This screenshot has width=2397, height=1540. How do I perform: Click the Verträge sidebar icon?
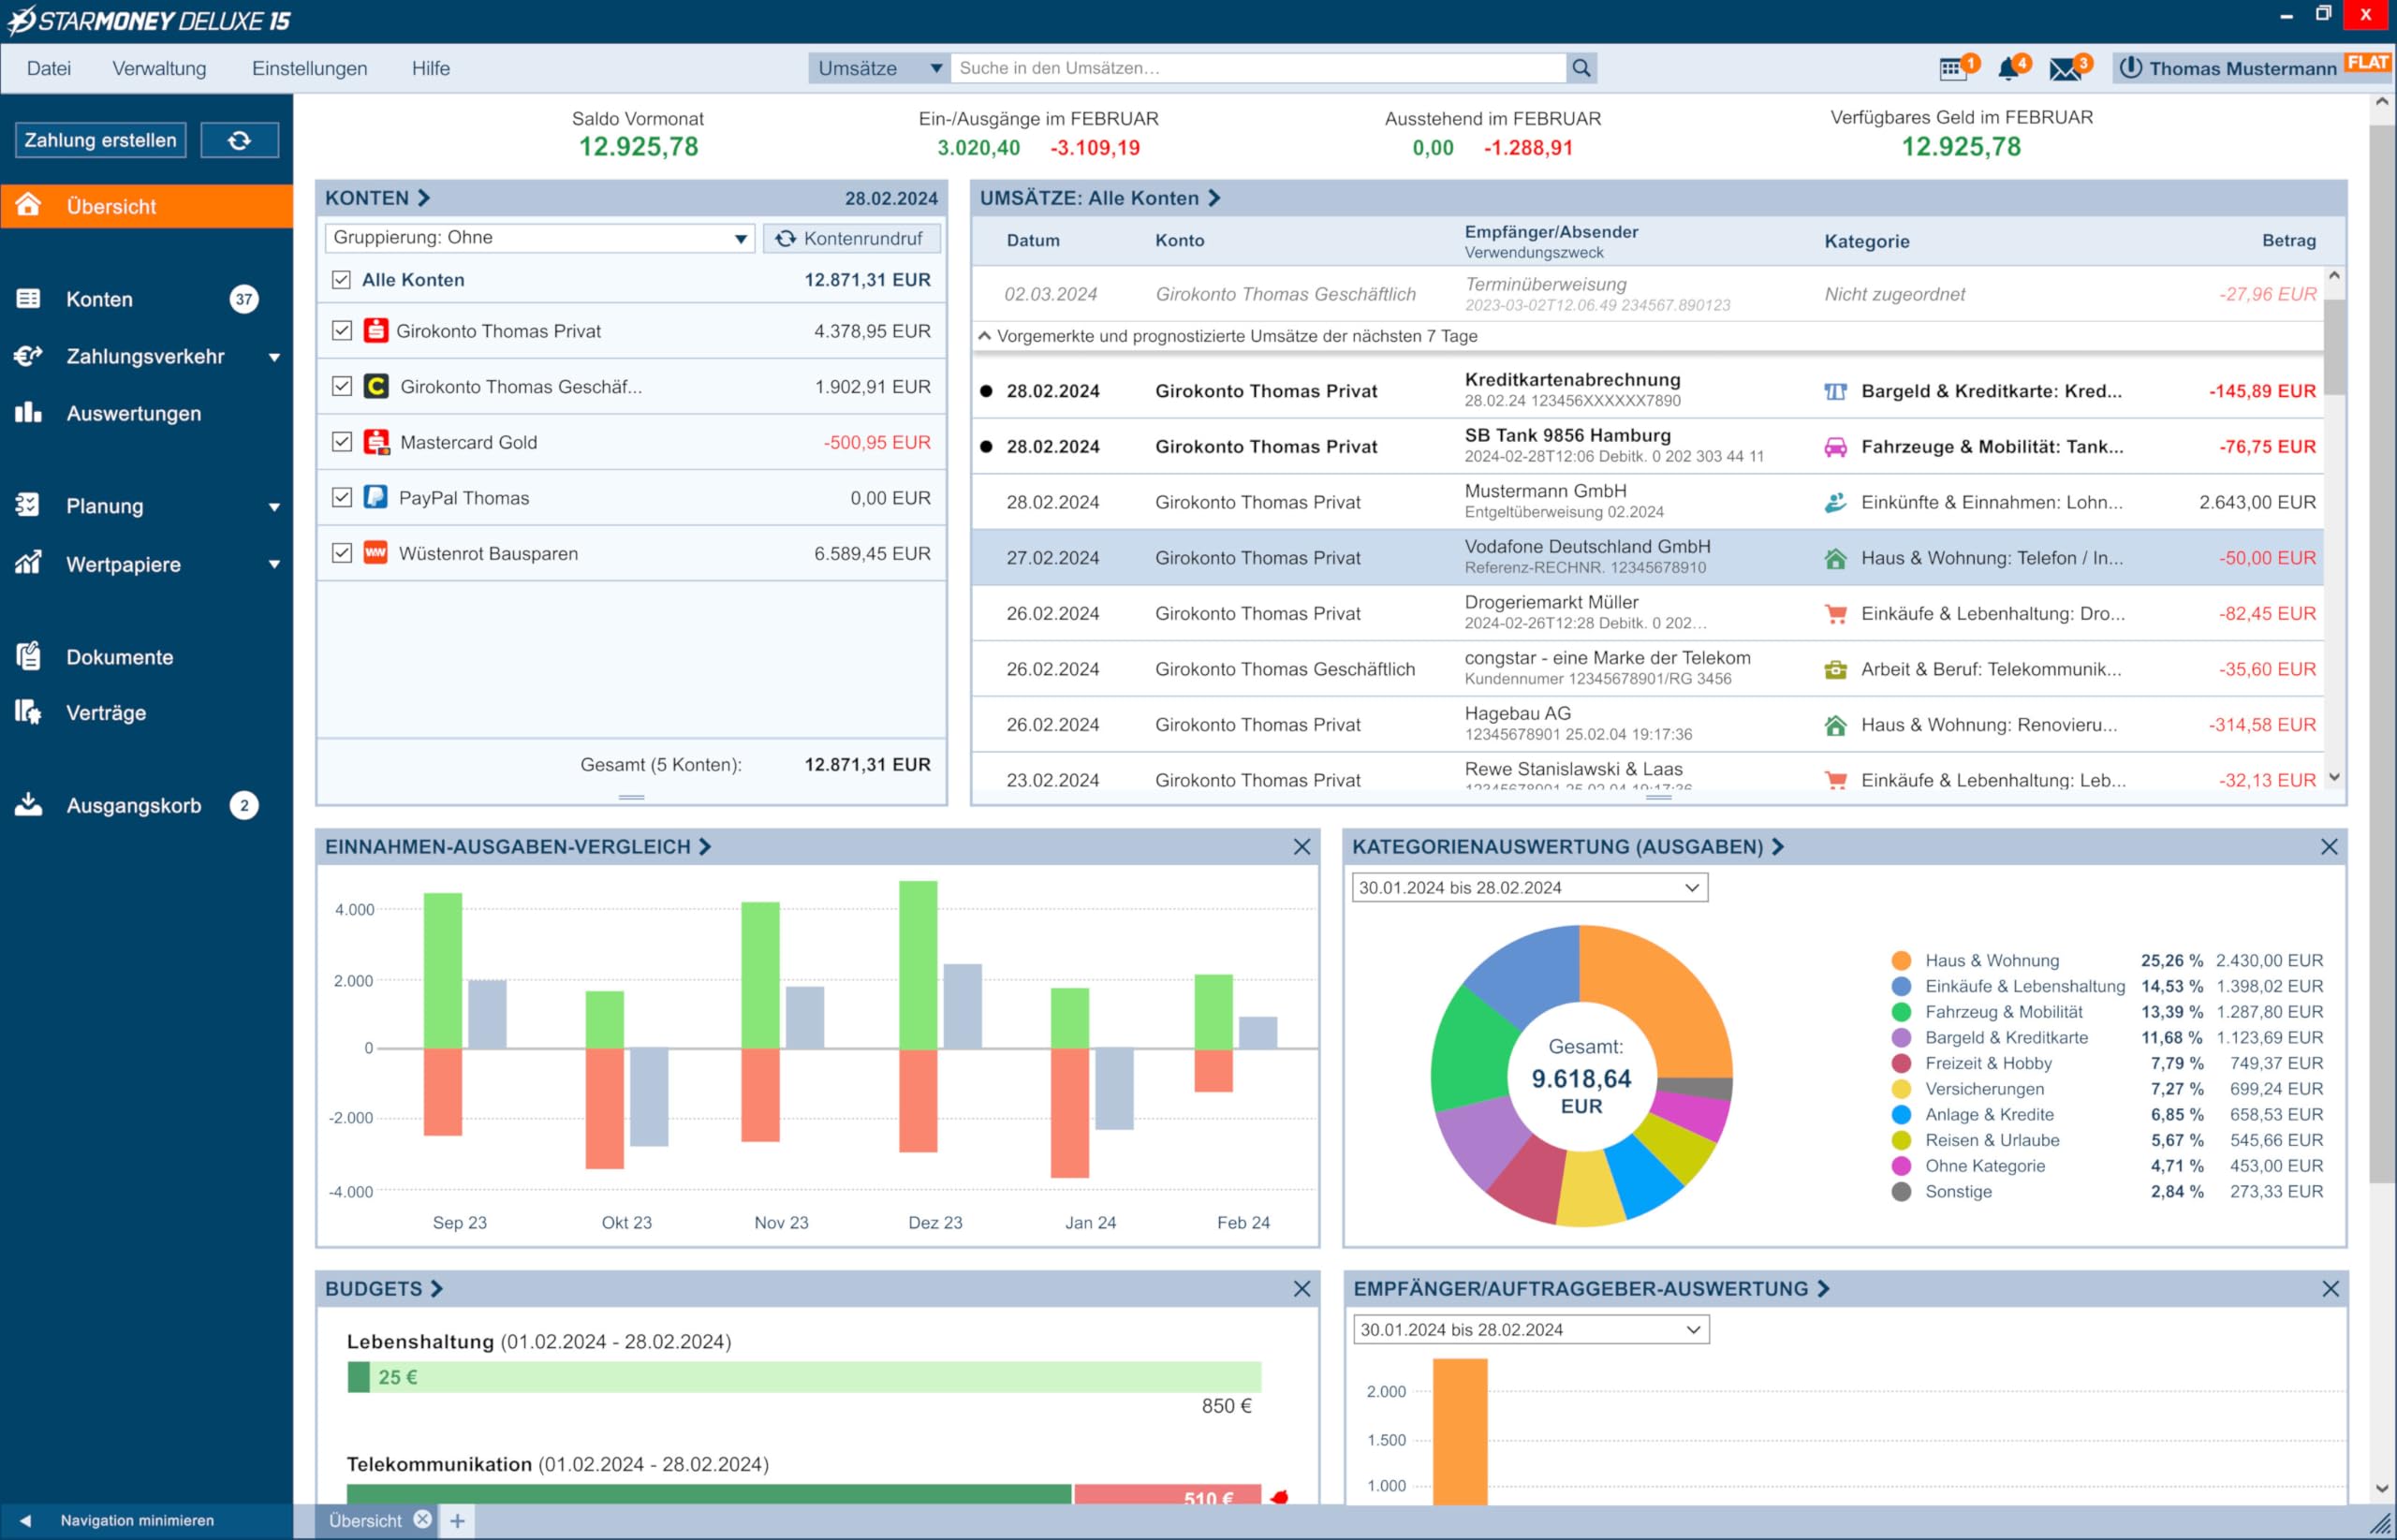pos(28,712)
